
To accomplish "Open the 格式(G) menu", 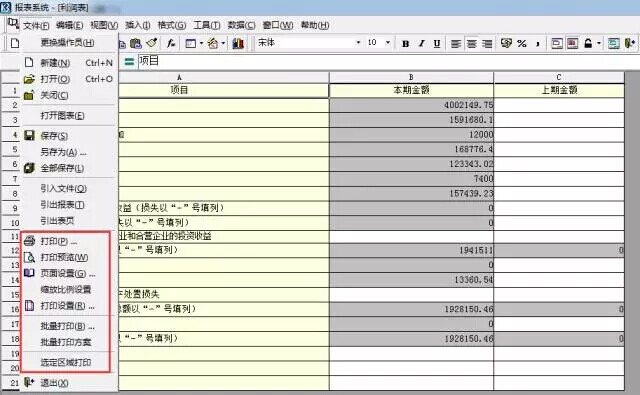I will [171, 25].
